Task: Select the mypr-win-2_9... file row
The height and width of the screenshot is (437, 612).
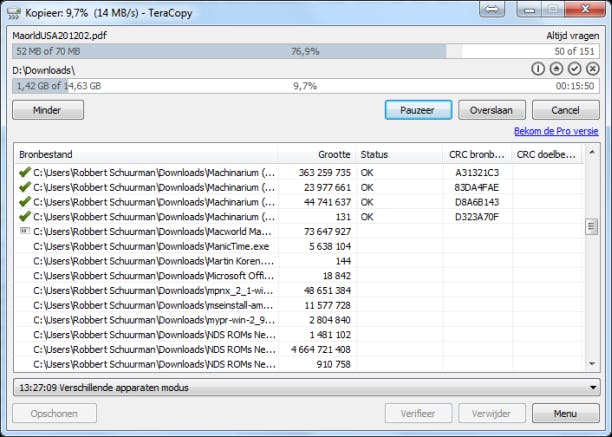Action: tap(299, 320)
